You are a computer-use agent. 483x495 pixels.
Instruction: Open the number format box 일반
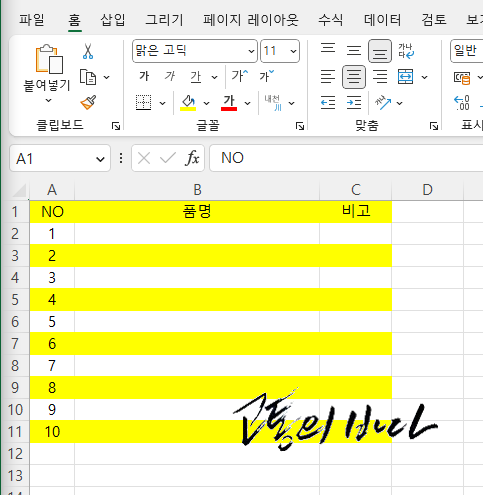tap(467, 51)
